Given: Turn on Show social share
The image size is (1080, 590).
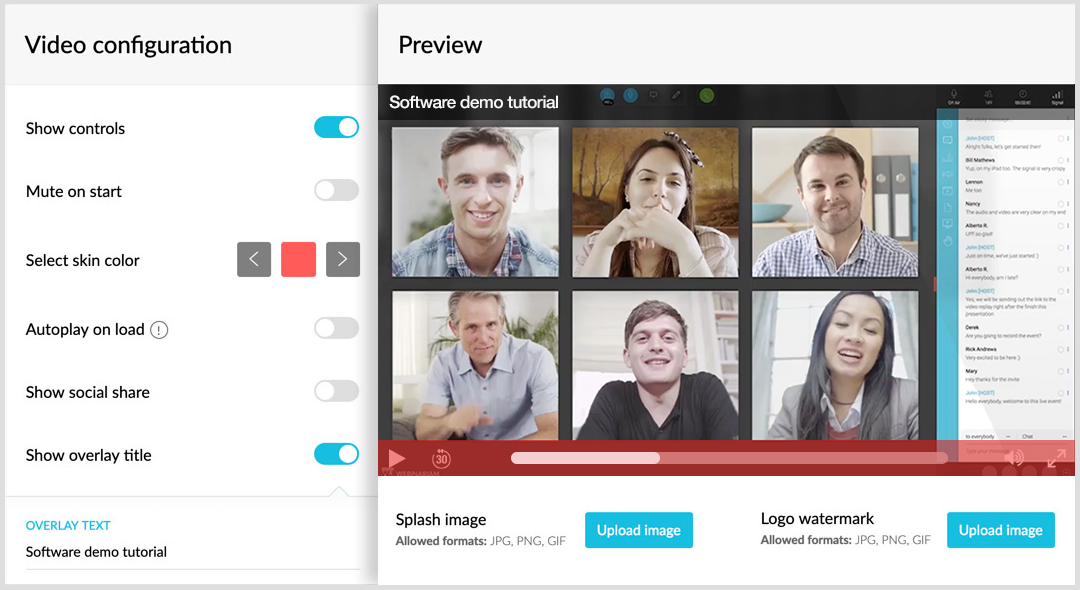Looking at the screenshot, I should 336,391.
